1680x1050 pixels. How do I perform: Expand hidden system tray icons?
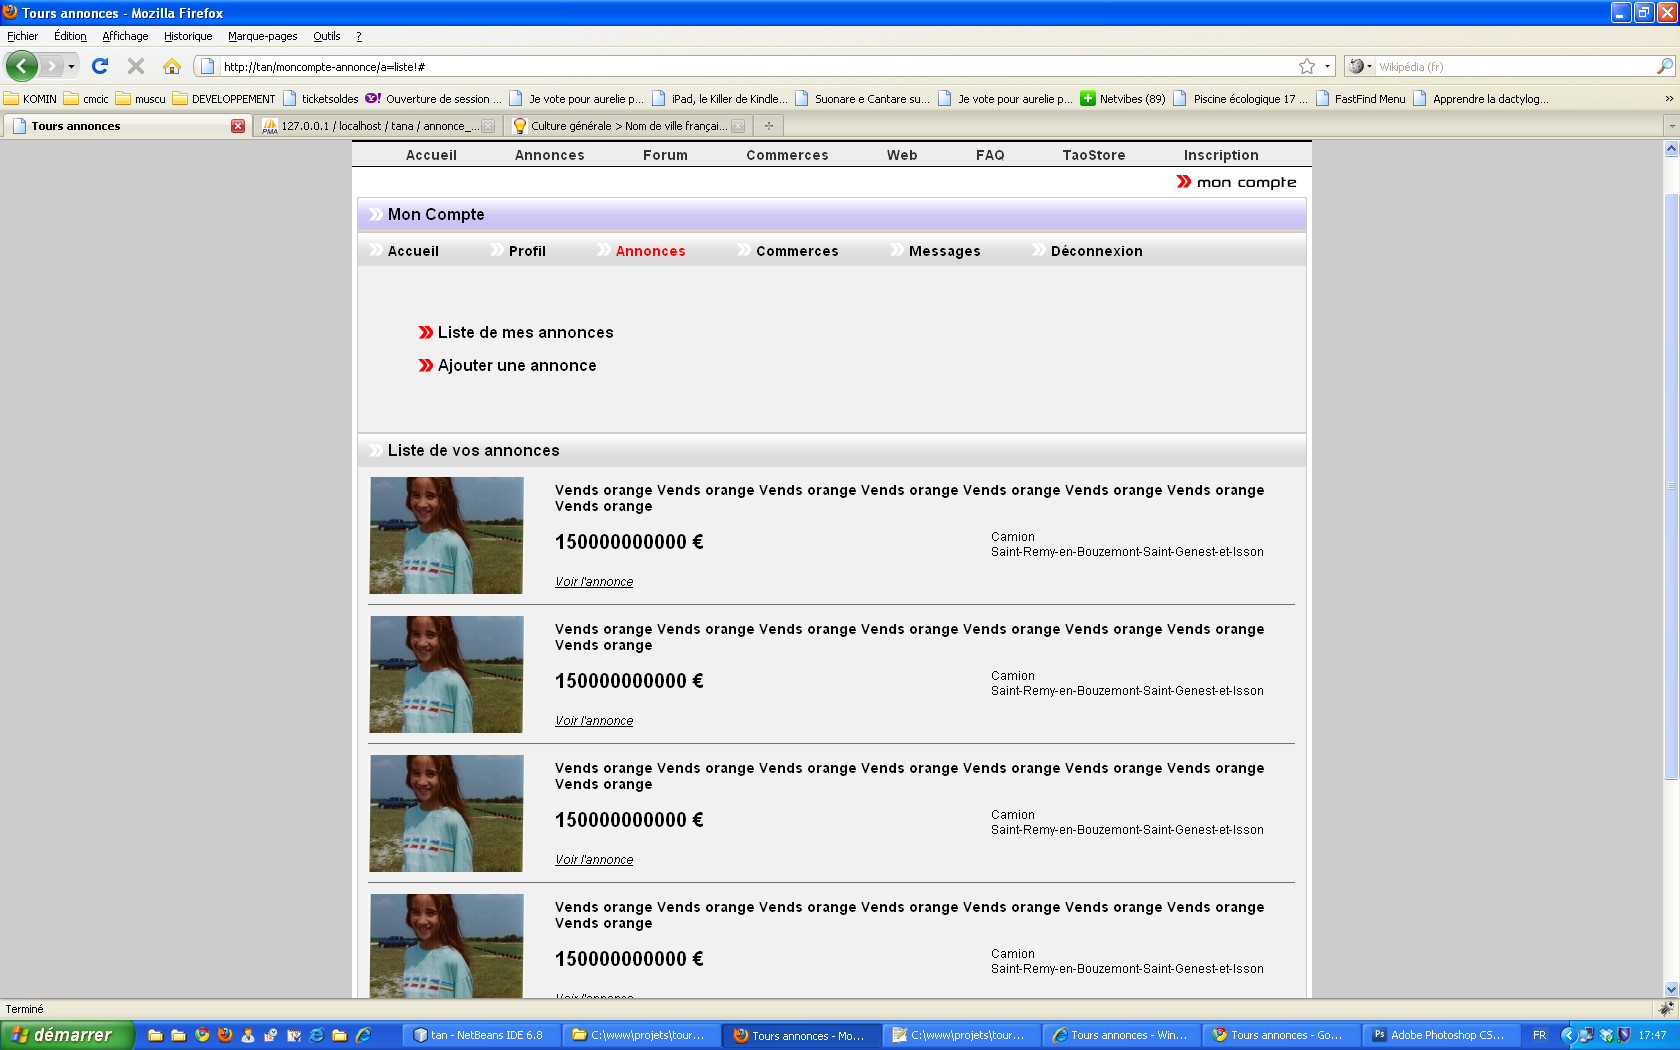tap(1567, 1035)
